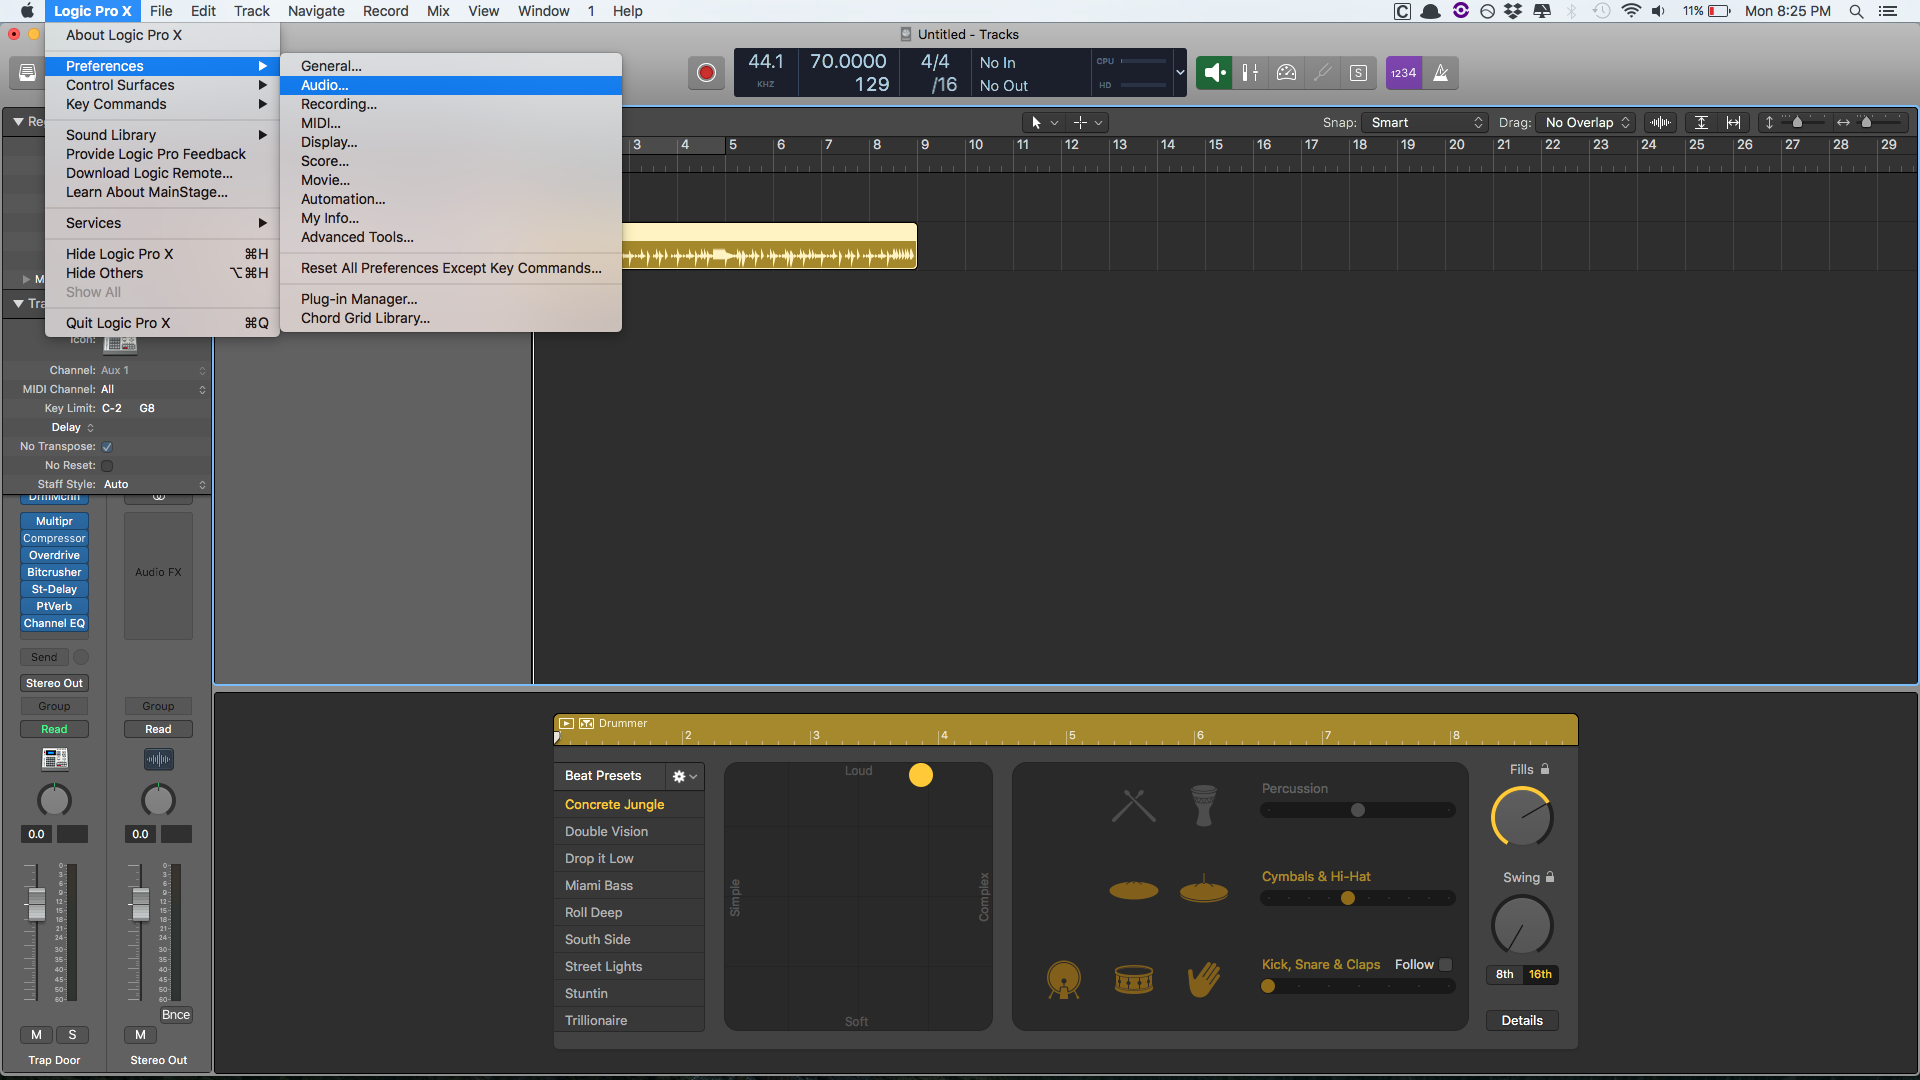Select the snare drum icon in Drummer
Viewport: 1920px width, 1080px height.
pos(1133,980)
